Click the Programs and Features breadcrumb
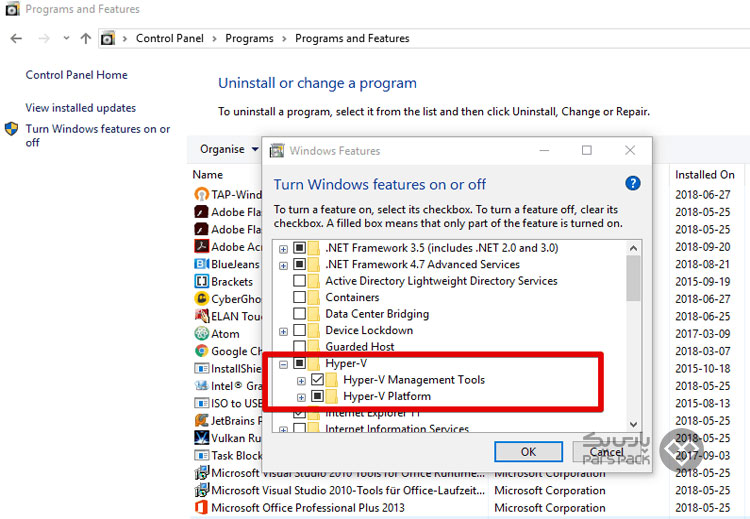This screenshot has width=750, height=519. point(352,38)
